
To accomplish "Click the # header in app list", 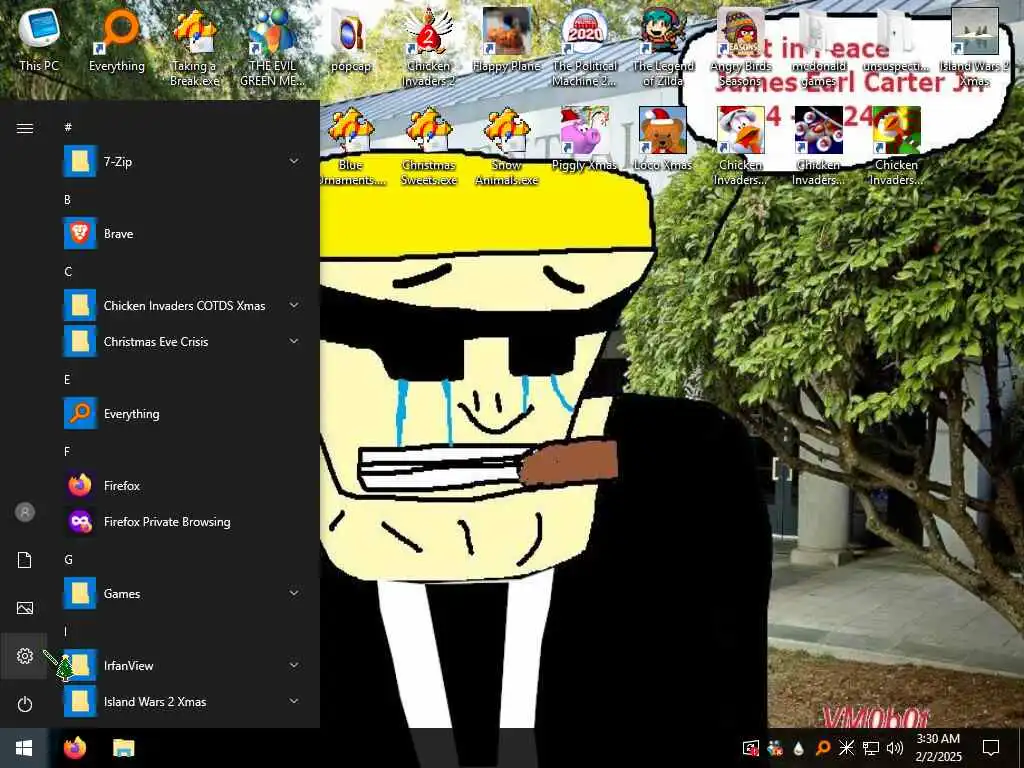I will [68, 127].
